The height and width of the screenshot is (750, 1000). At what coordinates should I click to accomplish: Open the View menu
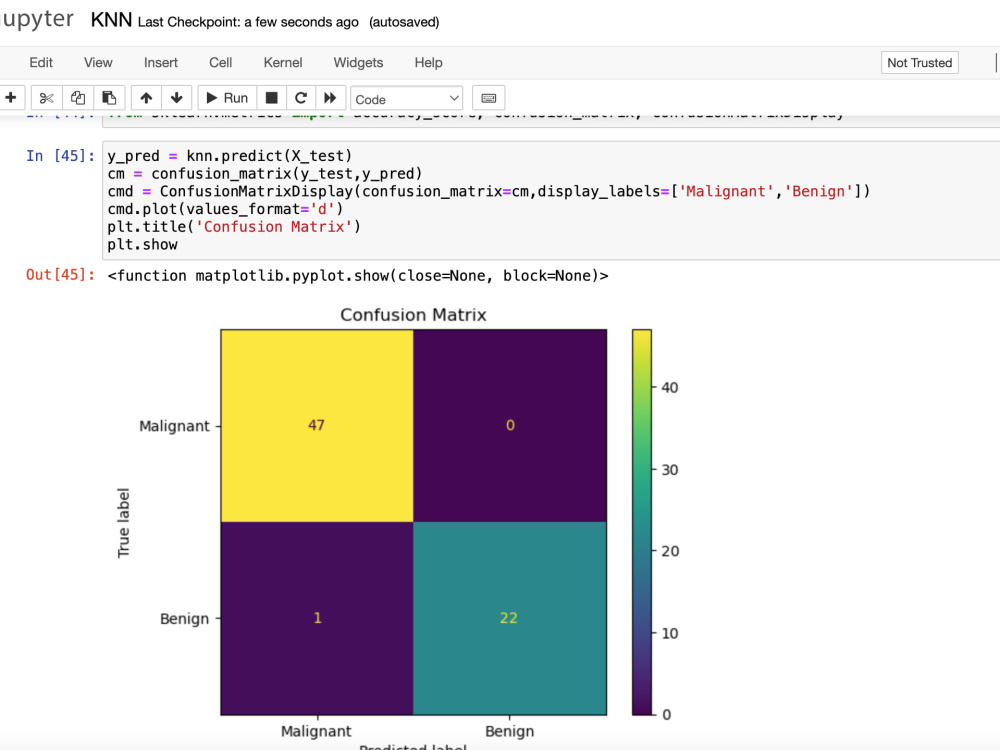pyautogui.click(x=98, y=62)
